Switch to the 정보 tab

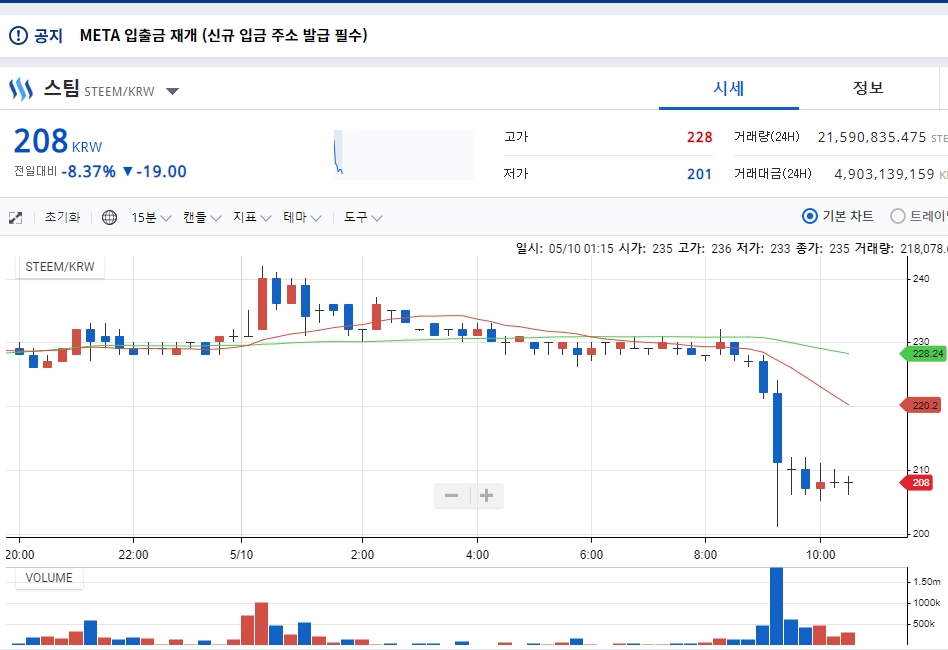point(868,88)
